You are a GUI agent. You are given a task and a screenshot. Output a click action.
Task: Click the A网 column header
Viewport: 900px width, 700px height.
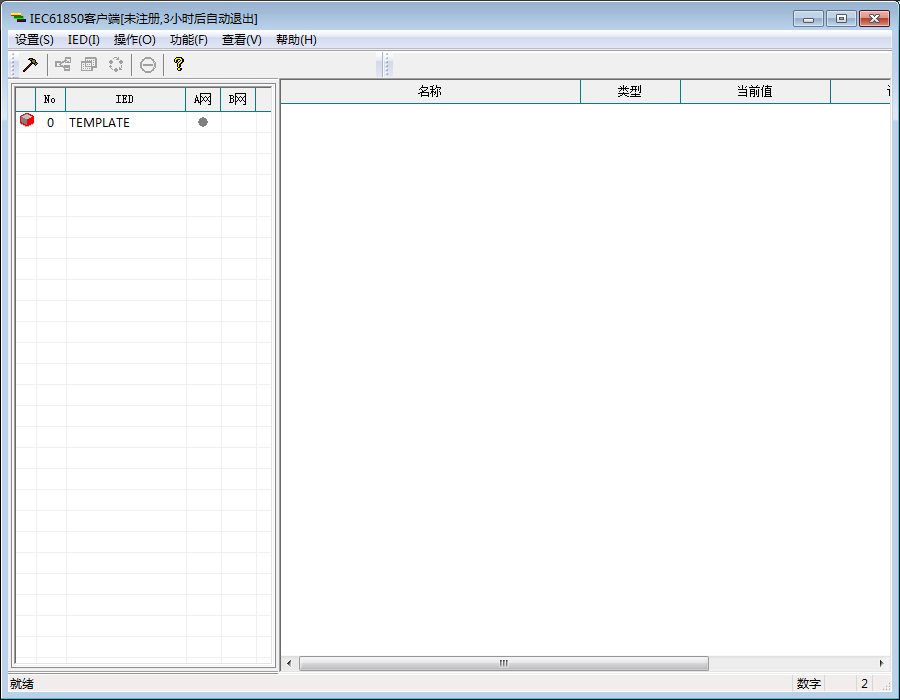click(203, 99)
